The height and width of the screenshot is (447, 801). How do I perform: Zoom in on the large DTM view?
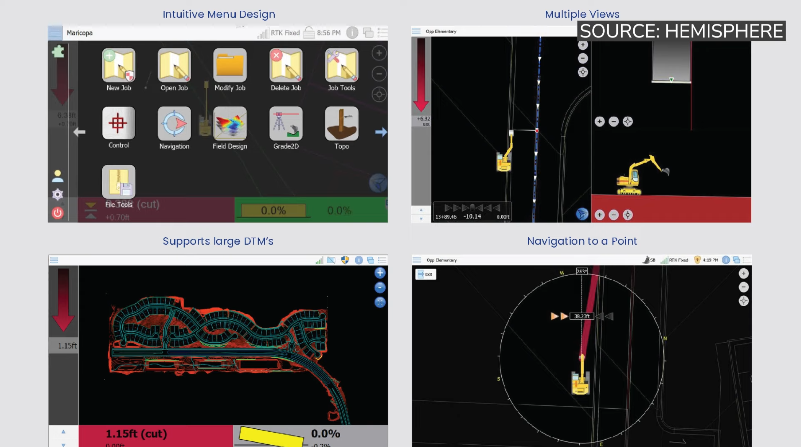(379, 273)
